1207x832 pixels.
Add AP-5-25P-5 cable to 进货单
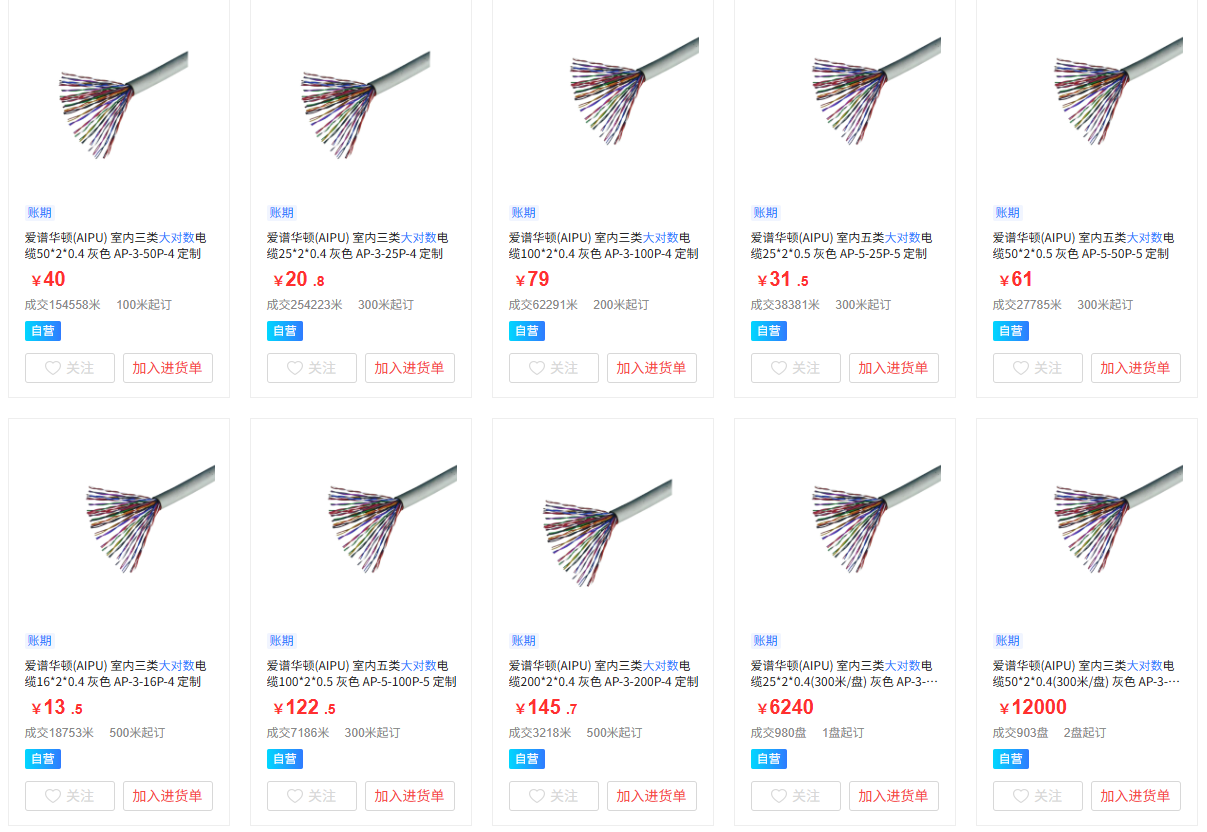894,368
